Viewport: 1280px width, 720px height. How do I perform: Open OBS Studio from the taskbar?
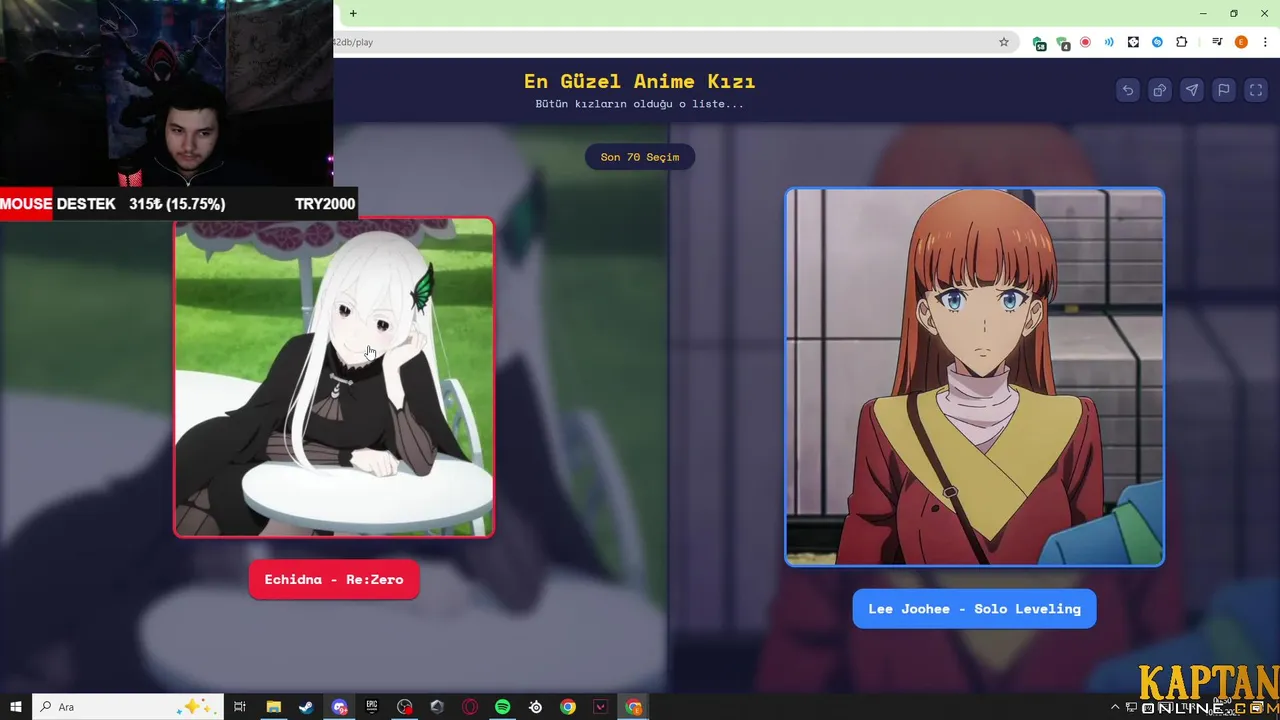[404, 707]
